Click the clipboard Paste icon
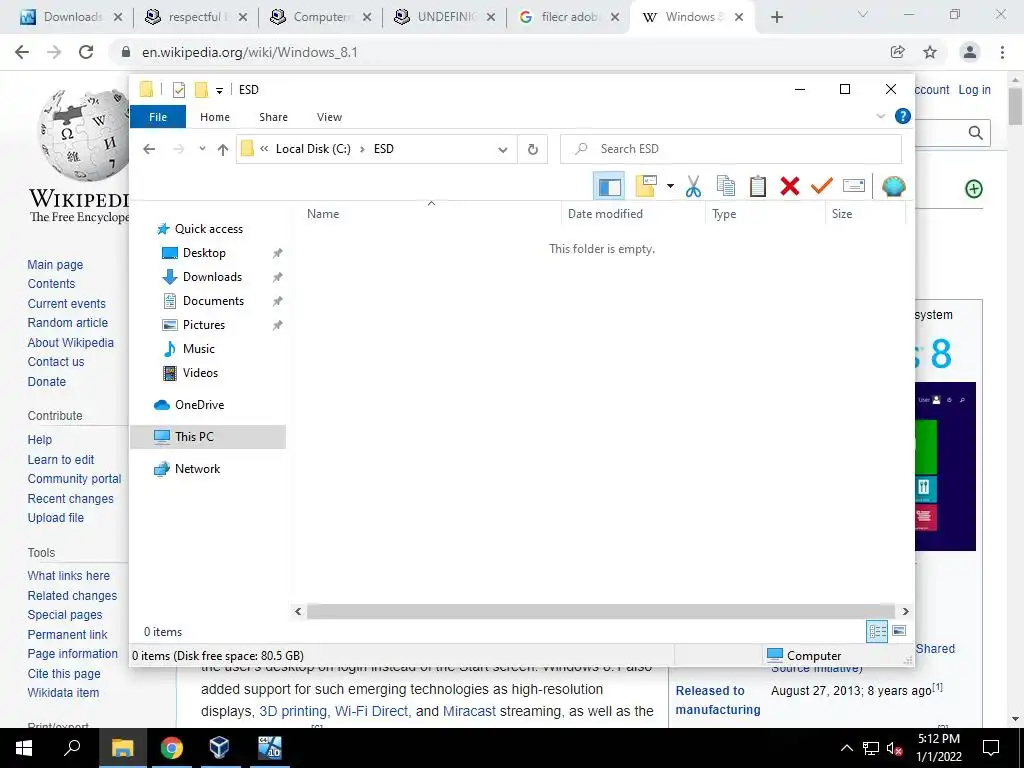Screen dimensions: 1024x768 pyautogui.click(x=758, y=186)
